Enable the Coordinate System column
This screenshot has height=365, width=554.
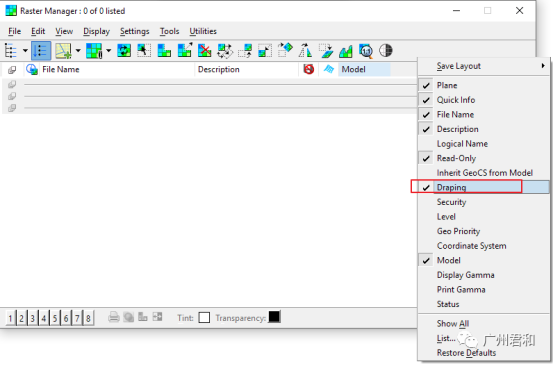pyautogui.click(x=484, y=246)
